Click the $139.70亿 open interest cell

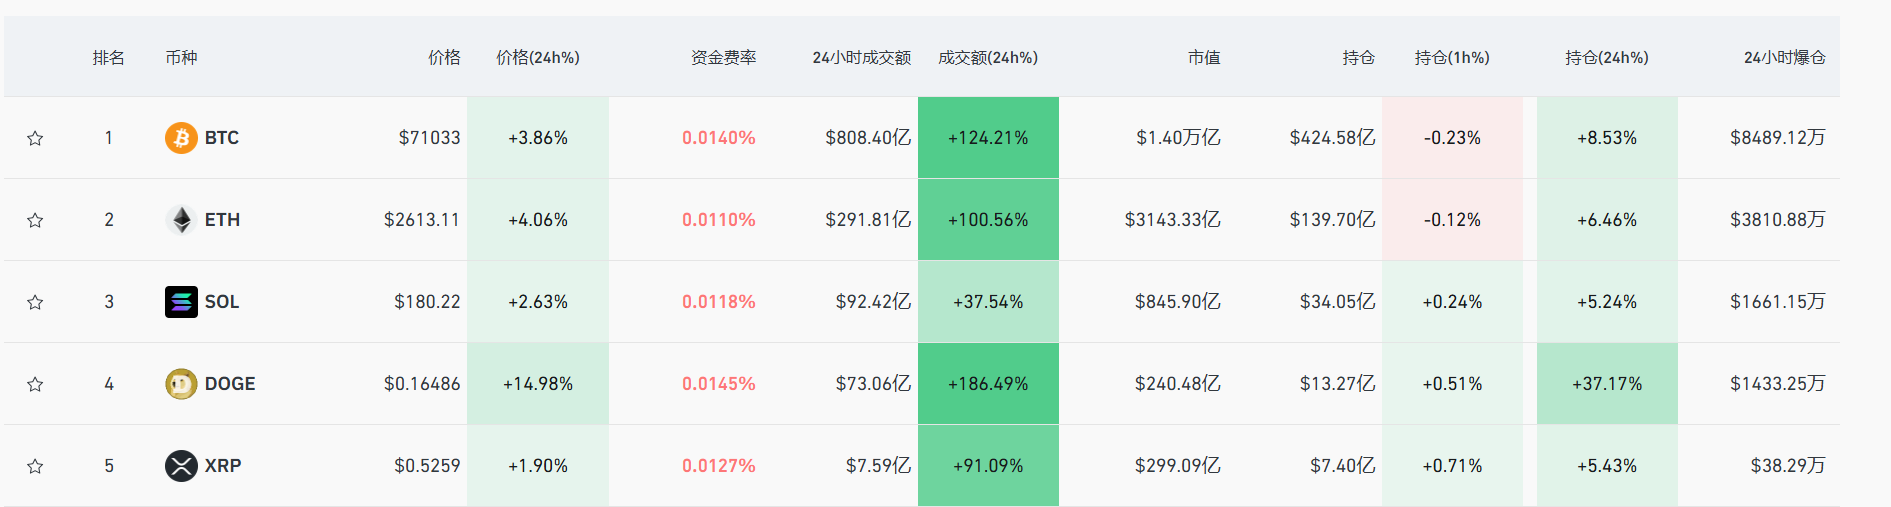coord(1332,220)
